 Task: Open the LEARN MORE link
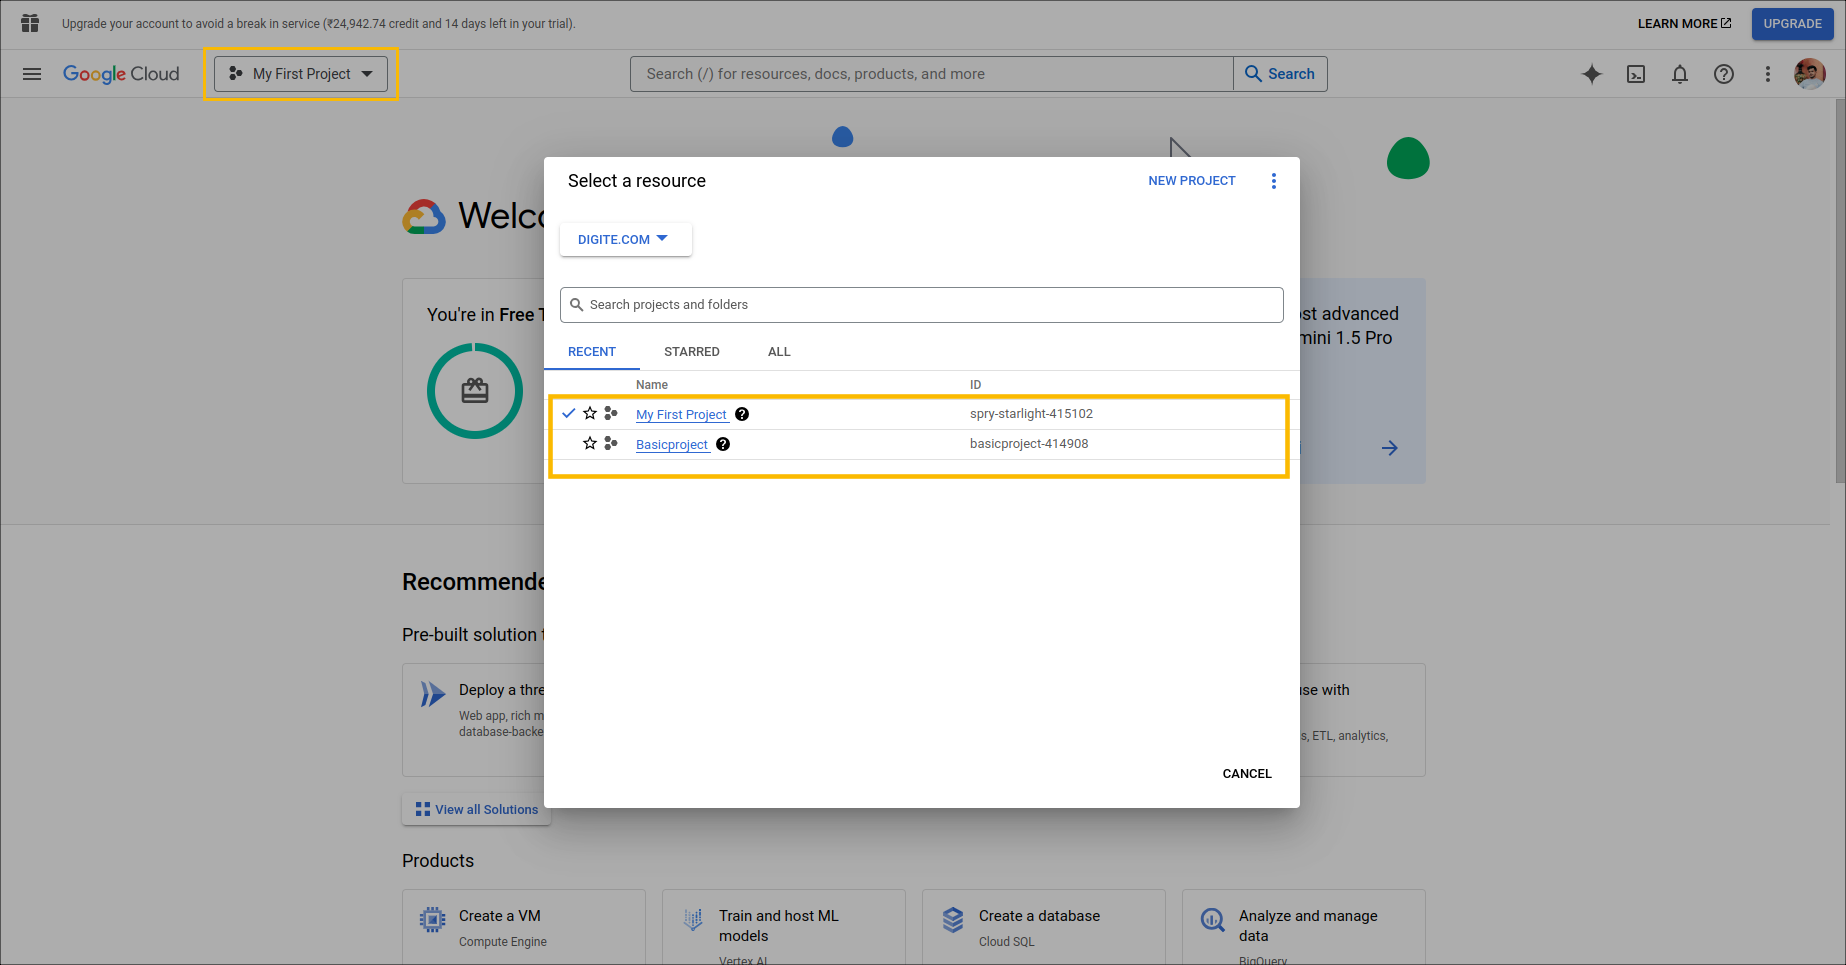[x=1684, y=24]
